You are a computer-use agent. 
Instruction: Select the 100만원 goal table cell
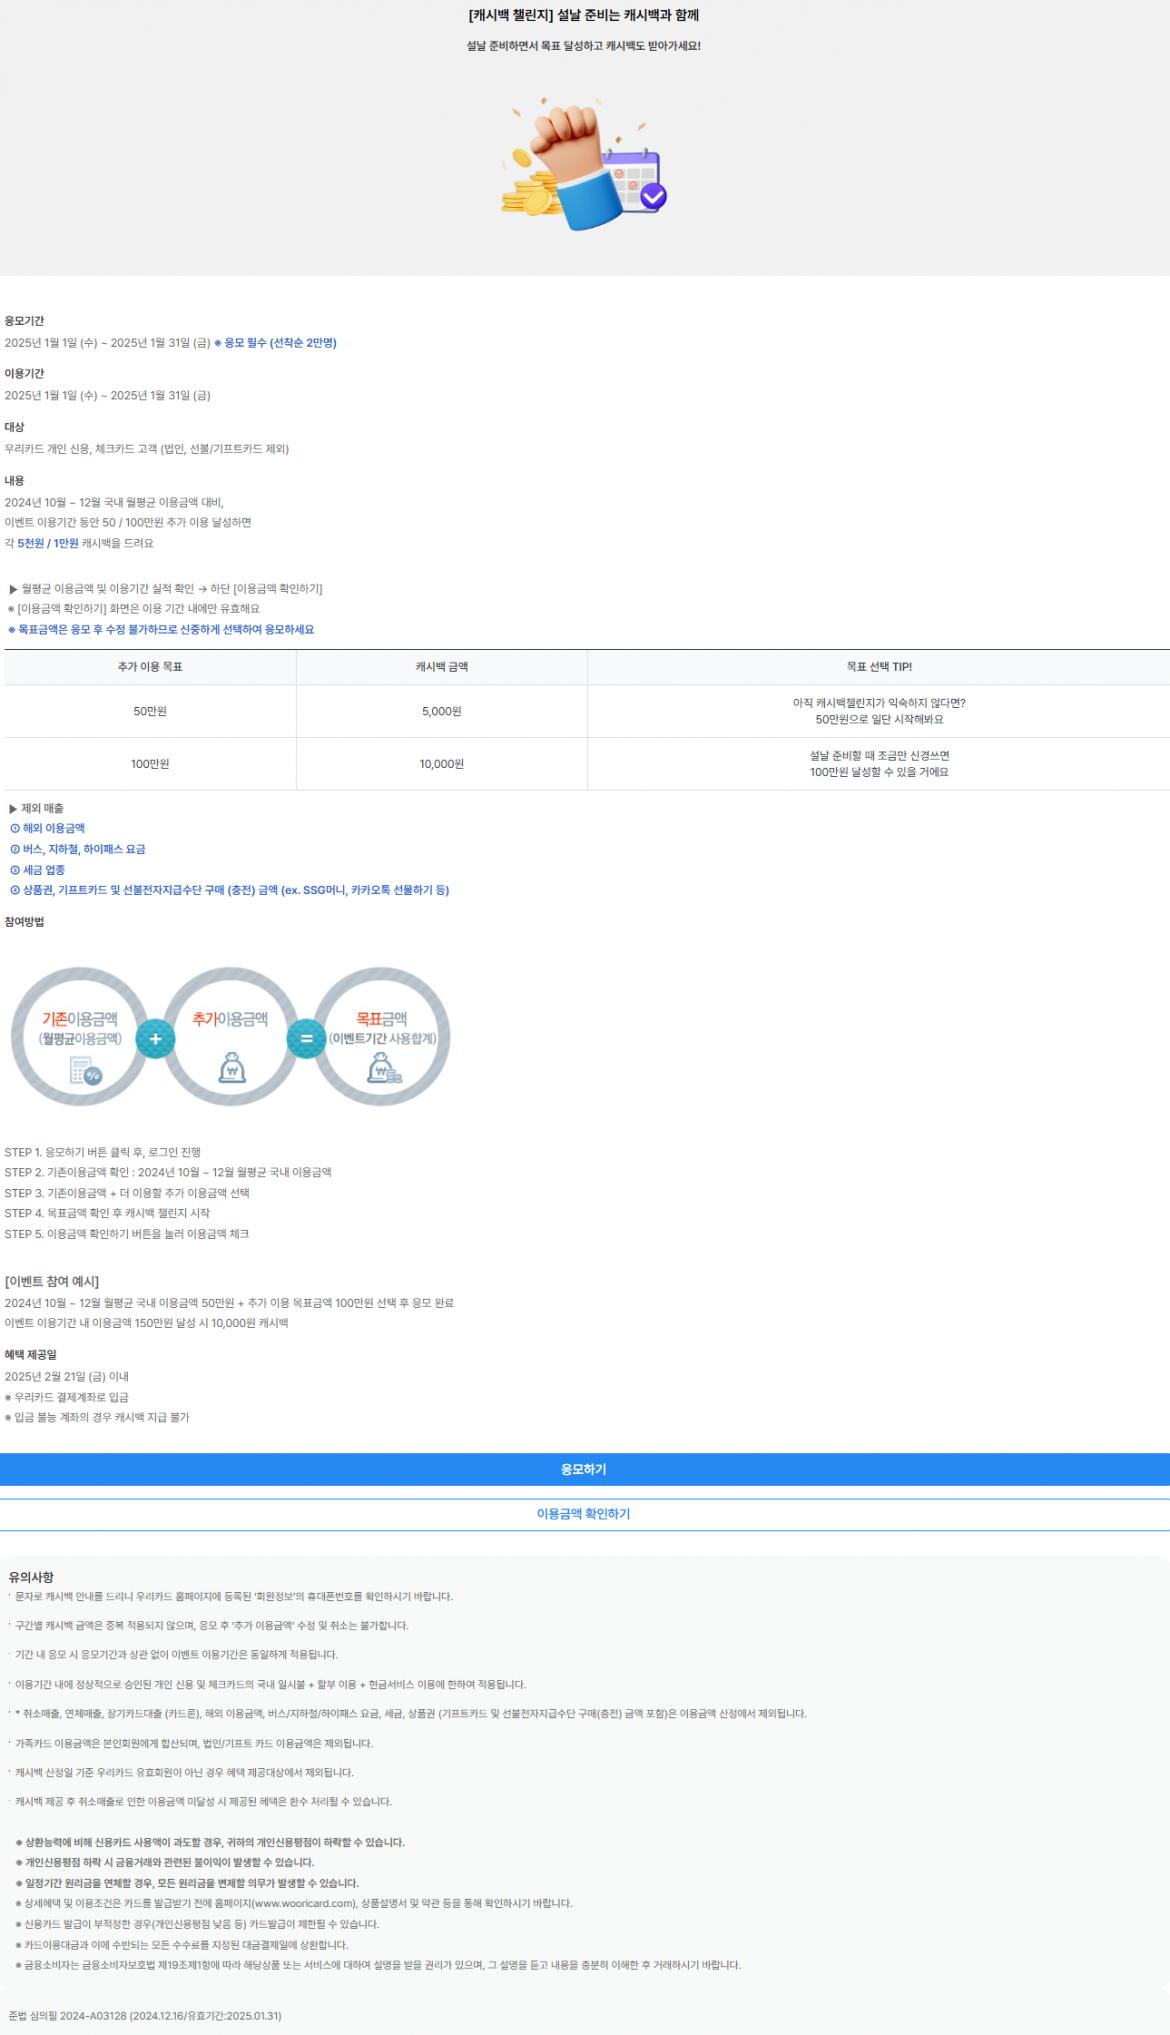[150, 764]
